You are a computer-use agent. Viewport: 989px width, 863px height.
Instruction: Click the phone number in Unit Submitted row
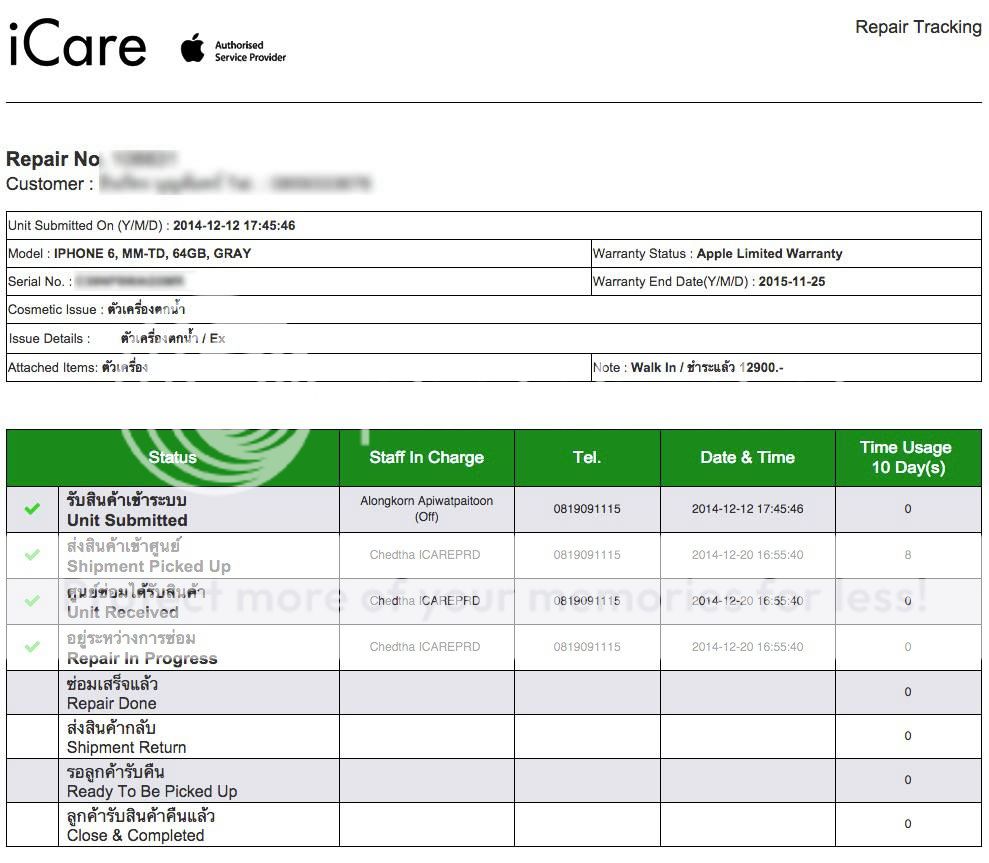pos(587,509)
